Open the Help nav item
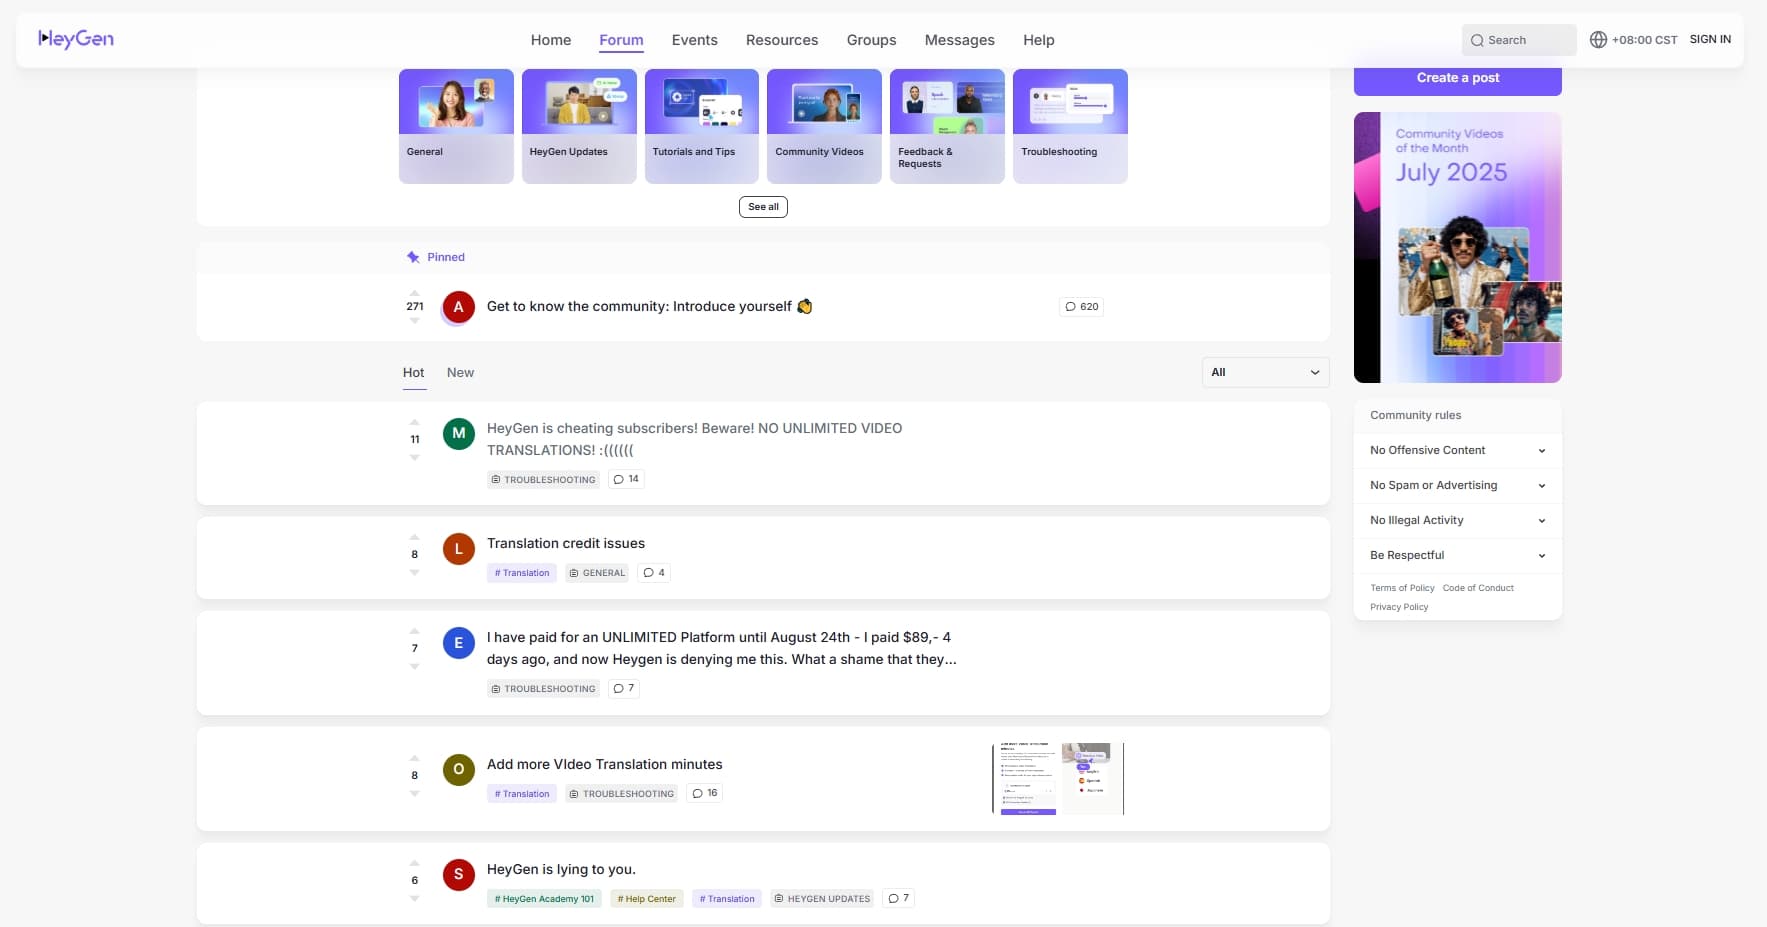The image size is (1767, 927). coord(1039,40)
